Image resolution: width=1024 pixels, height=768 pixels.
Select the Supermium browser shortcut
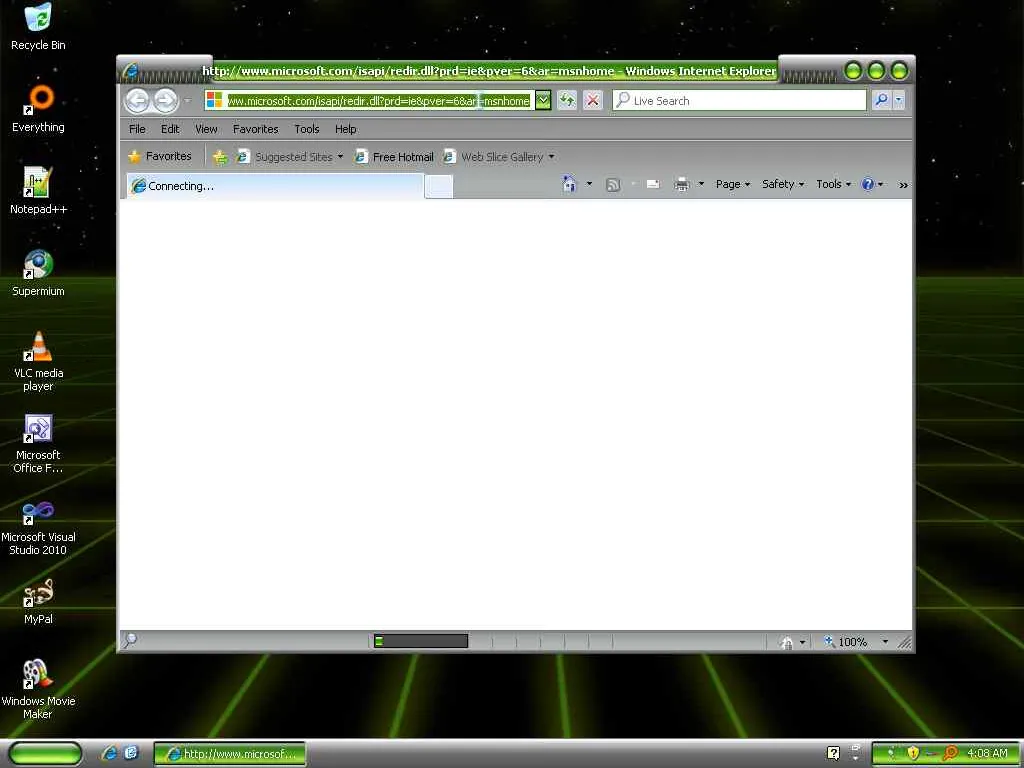click(x=38, y=273)
